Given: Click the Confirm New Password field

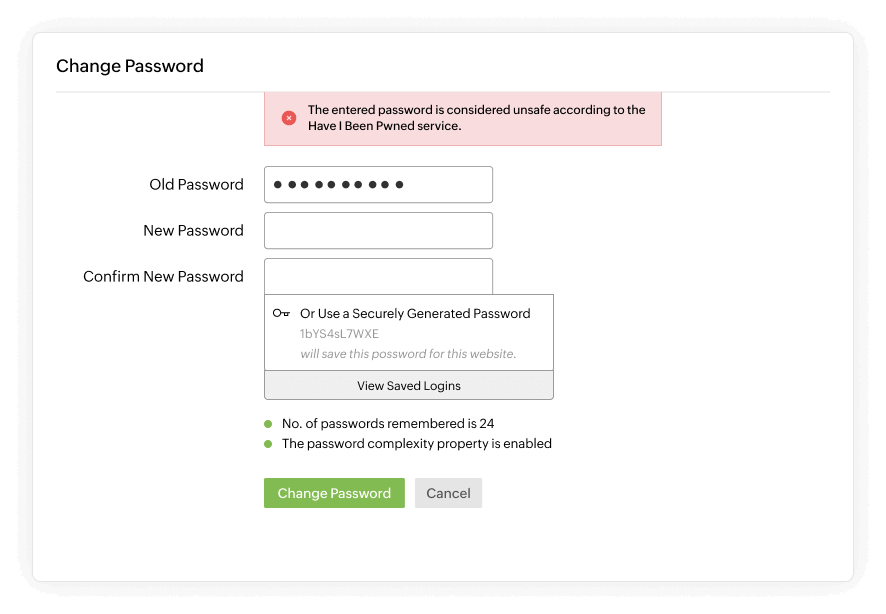Looking at the screenshot, I should (378, 276).
